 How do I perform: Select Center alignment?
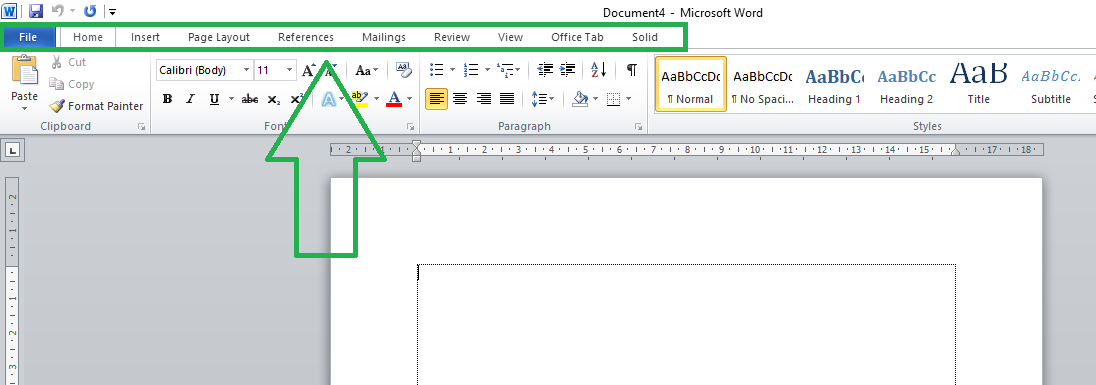460,99
